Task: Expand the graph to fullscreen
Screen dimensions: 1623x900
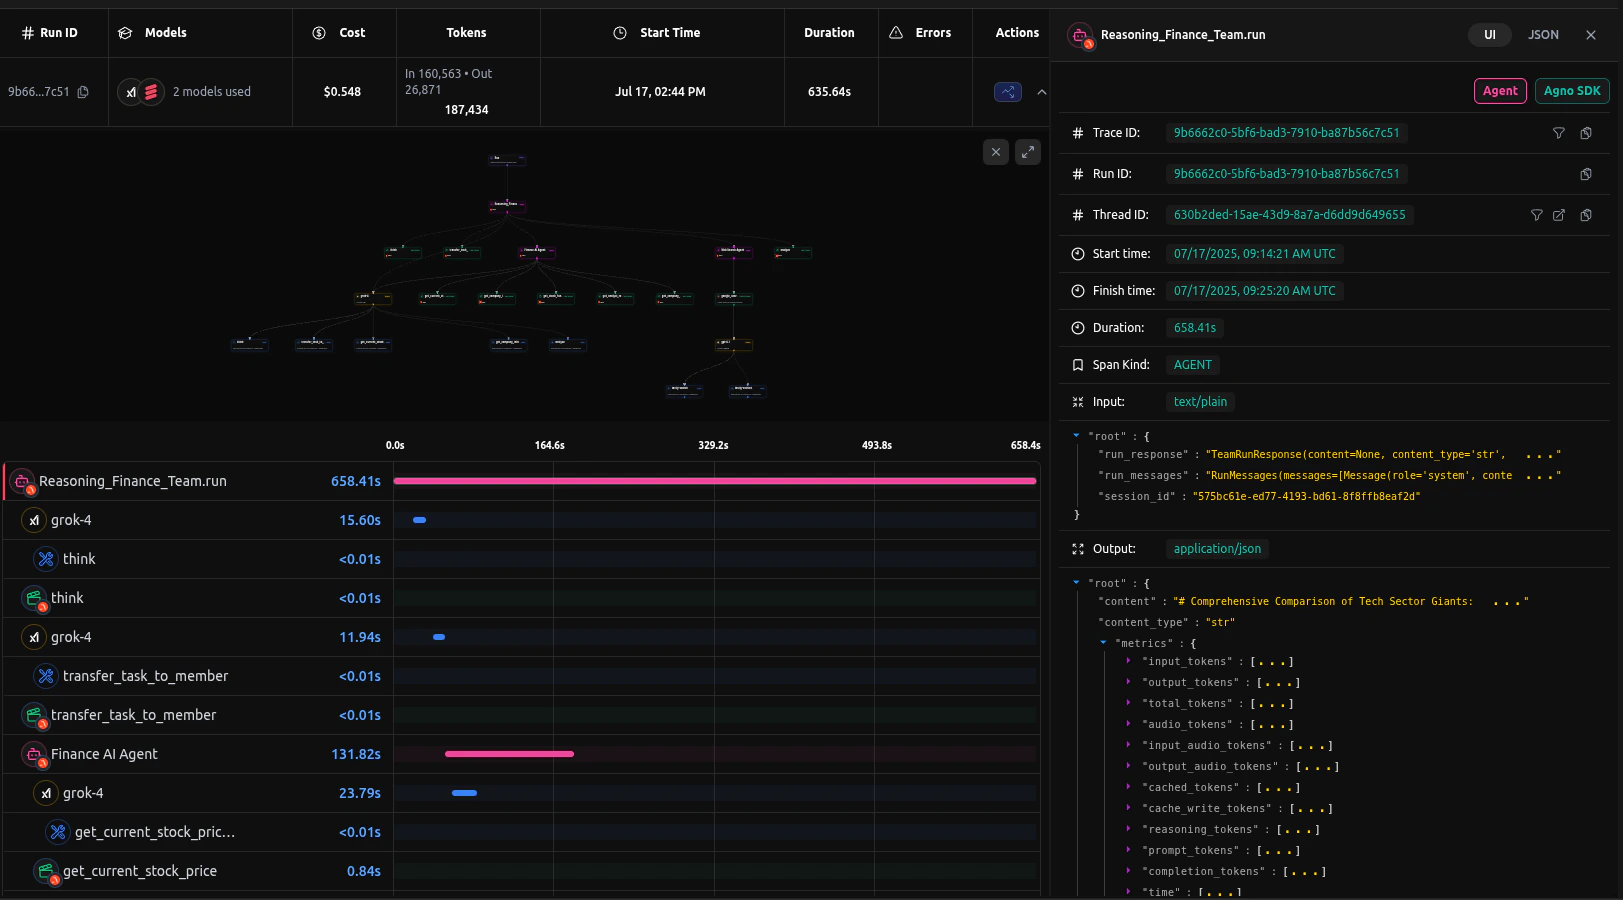Action: tap(1028, 152)
